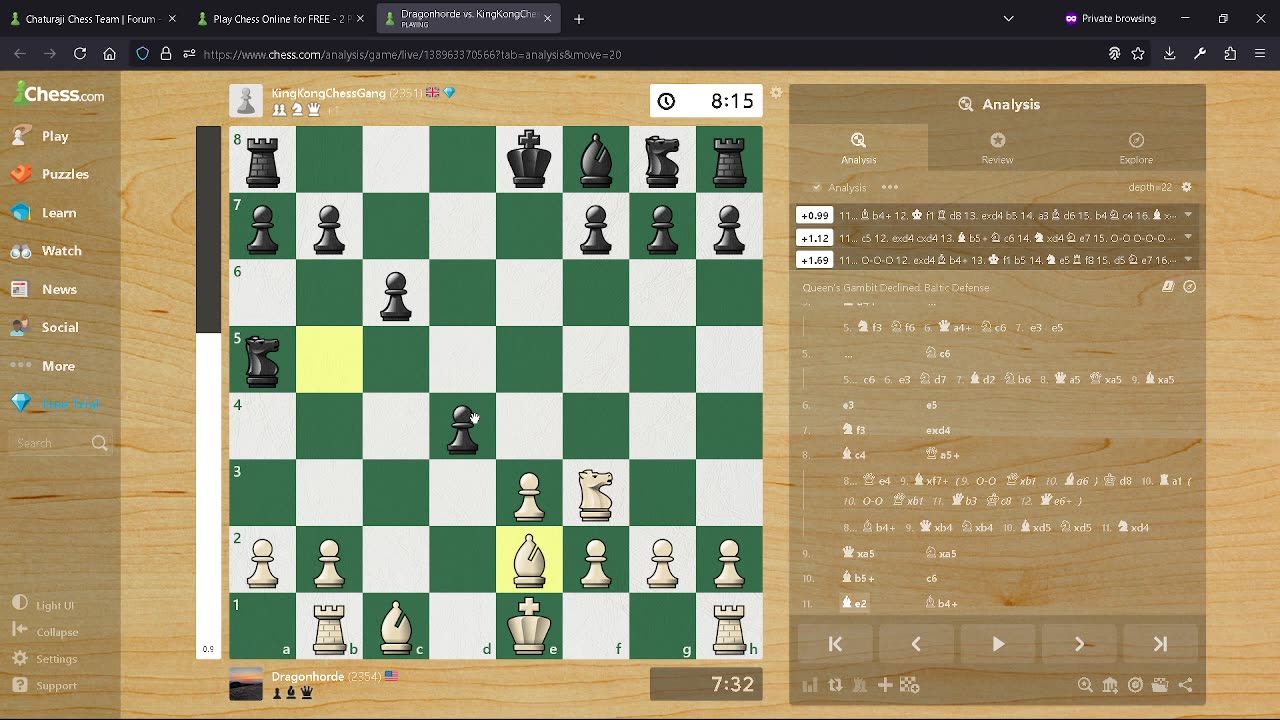Viewport: 1280px width, 720px height.
Task: Click the rook icon in bottom toolbar
Action: coord(860,685)
